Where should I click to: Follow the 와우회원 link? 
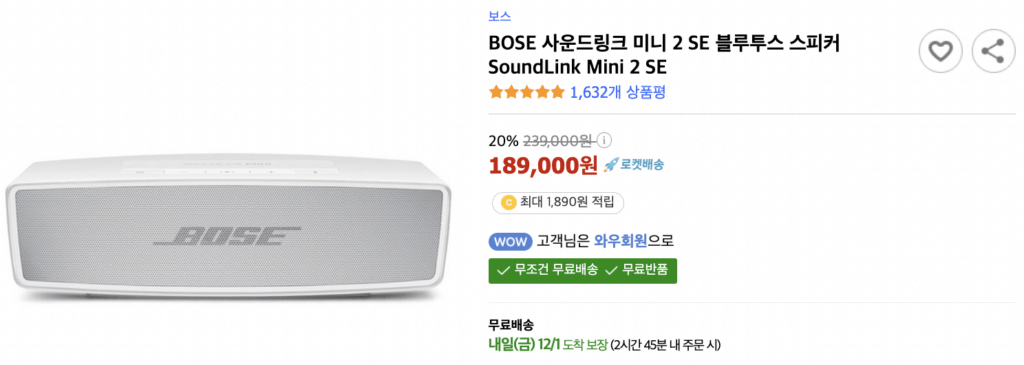[620, 241]
